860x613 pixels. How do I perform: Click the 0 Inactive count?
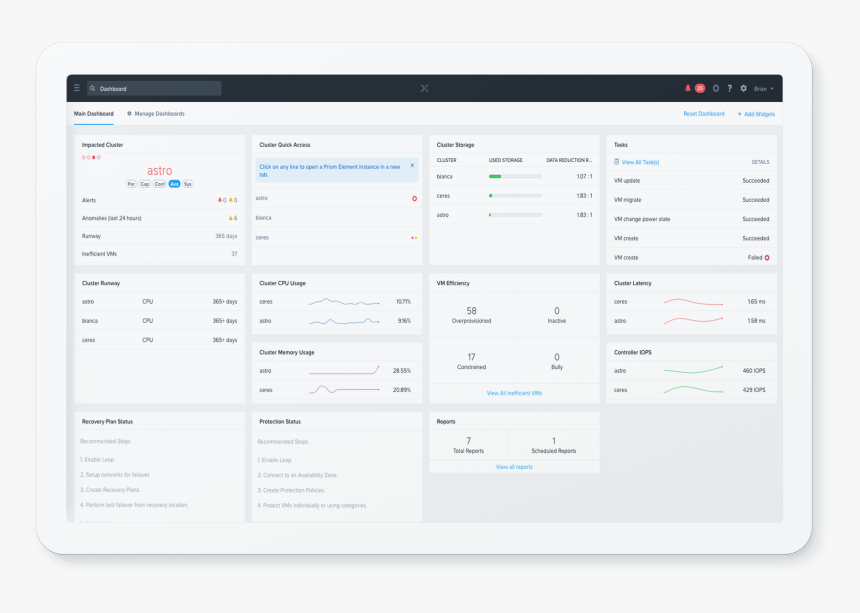[557, 310]
